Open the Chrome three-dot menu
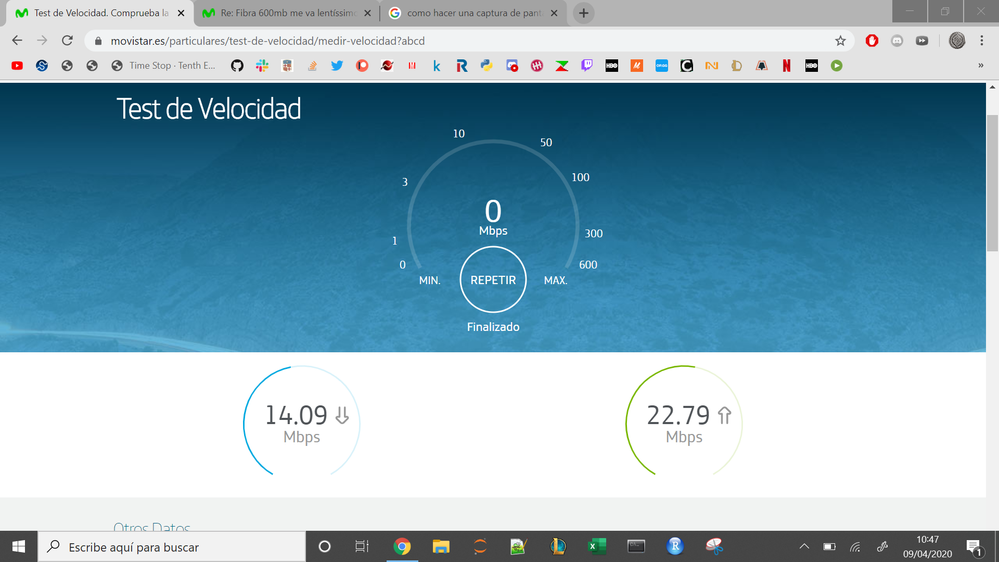999x562 pixels. (982, 41)
